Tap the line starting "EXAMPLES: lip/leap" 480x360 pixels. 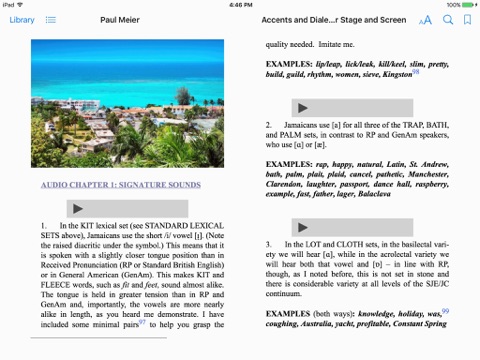point(357,64)
